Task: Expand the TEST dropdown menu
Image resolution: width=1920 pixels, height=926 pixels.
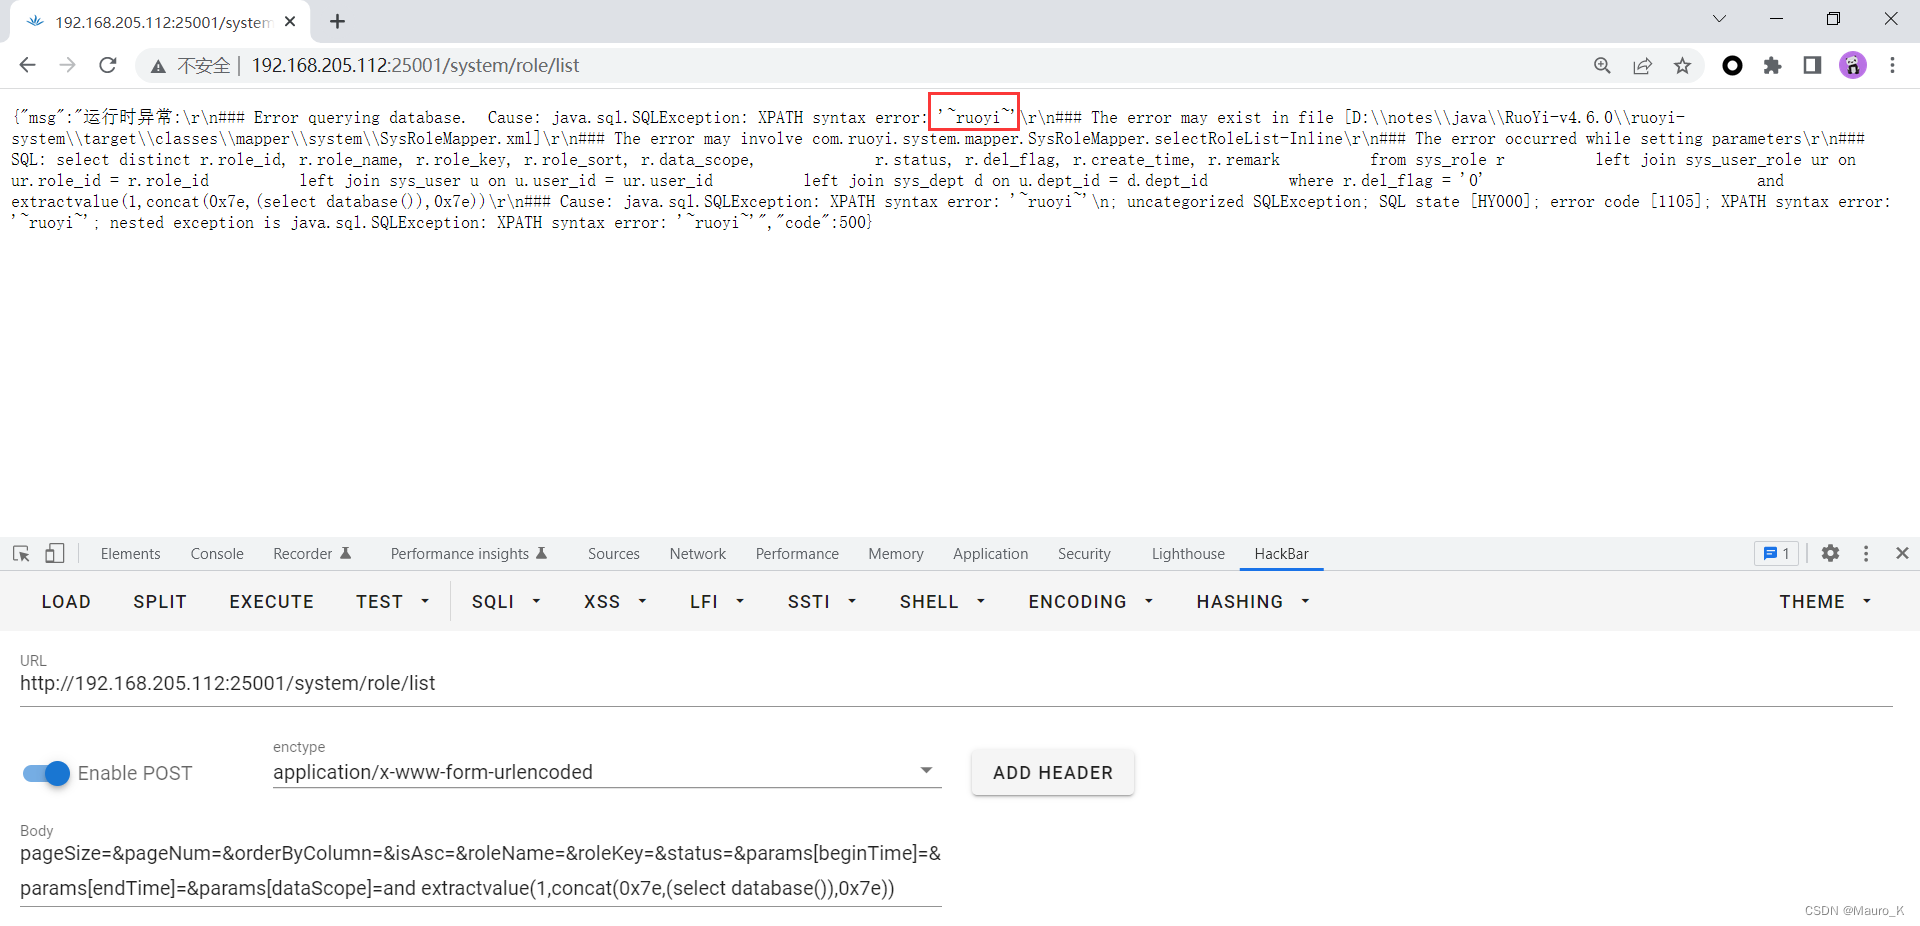Action: tap(392, 601)
